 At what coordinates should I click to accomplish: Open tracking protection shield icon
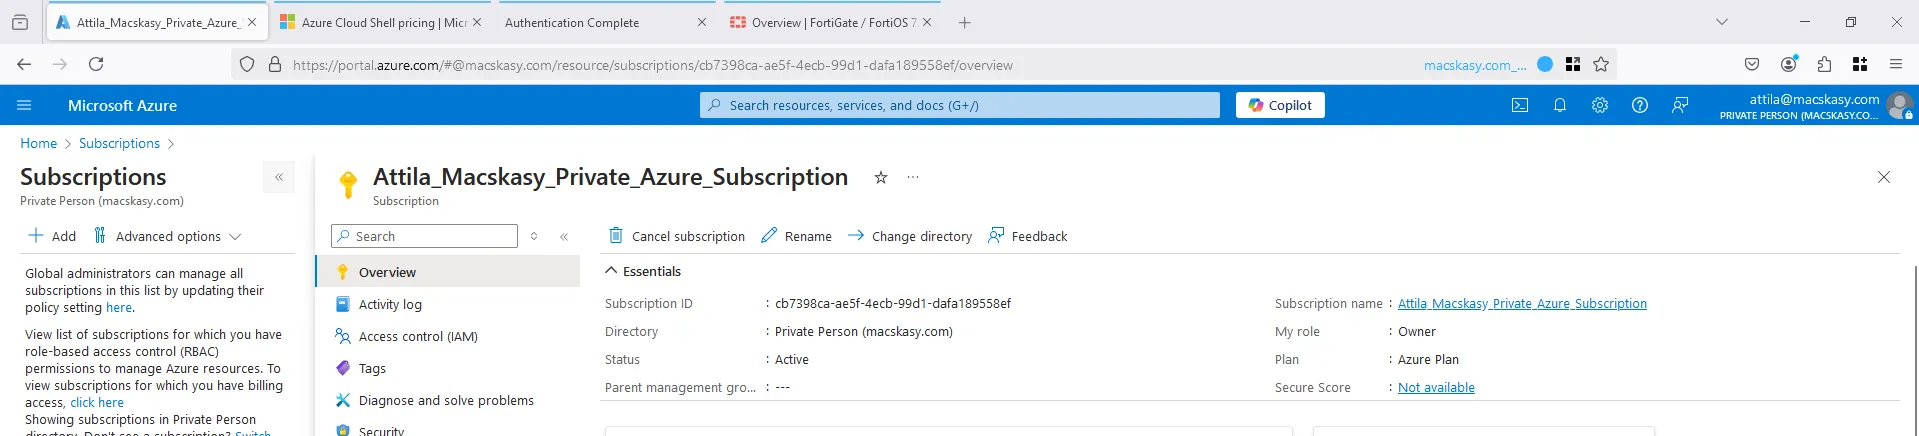point(247,65)
